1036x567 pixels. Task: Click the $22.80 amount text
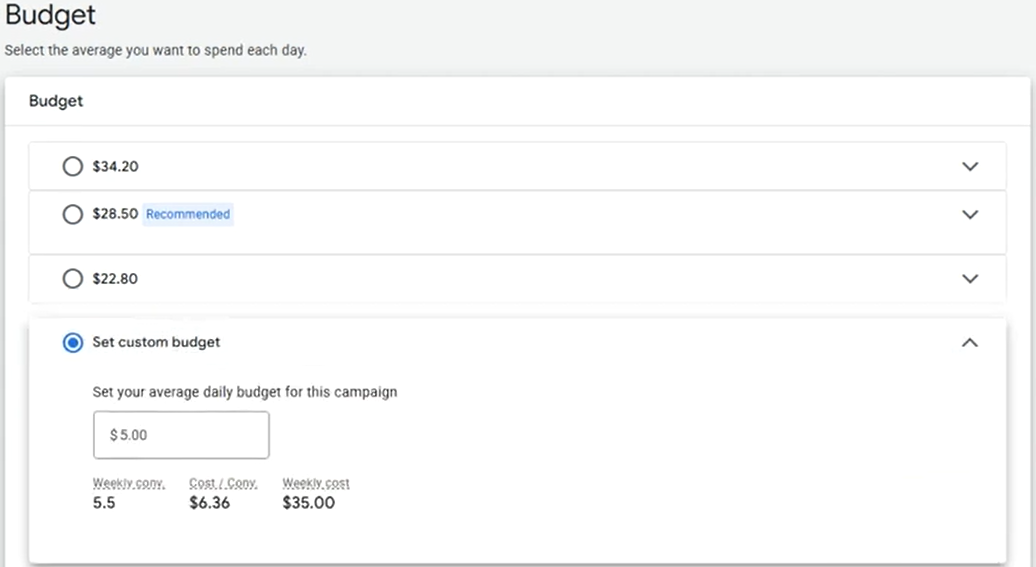pyautogui.click(x=115, y=279)
